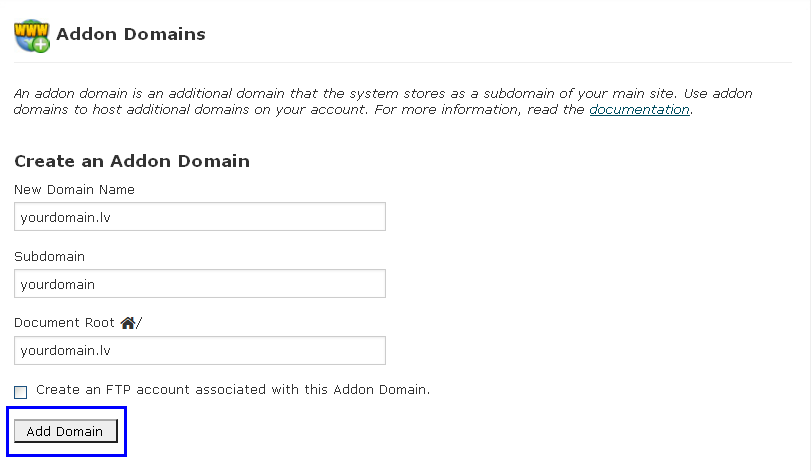Click the slash after the home icon
The height and width of the screenshot is (471, 811).
point(139,323)
